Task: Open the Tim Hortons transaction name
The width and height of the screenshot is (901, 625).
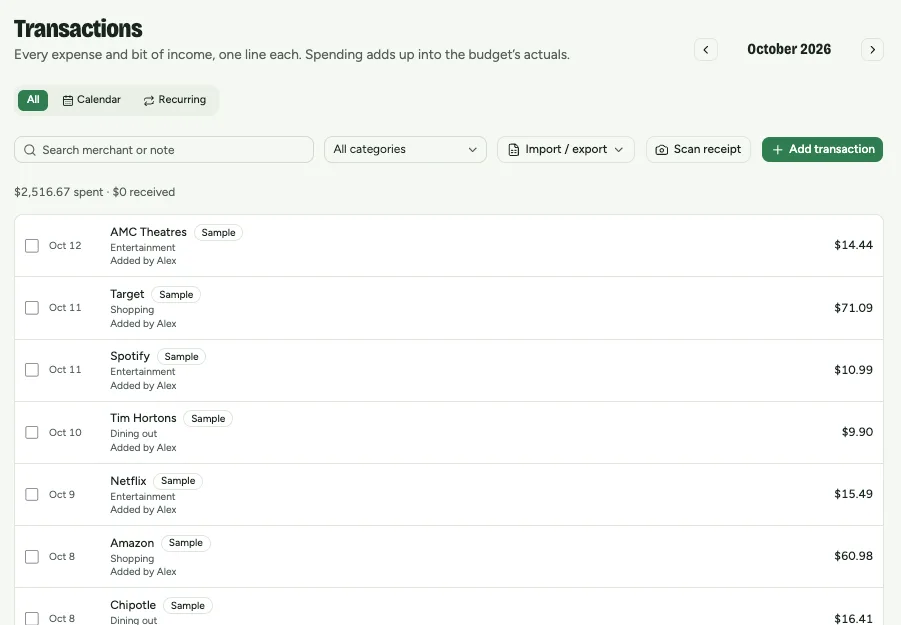Action: [143, 418]
